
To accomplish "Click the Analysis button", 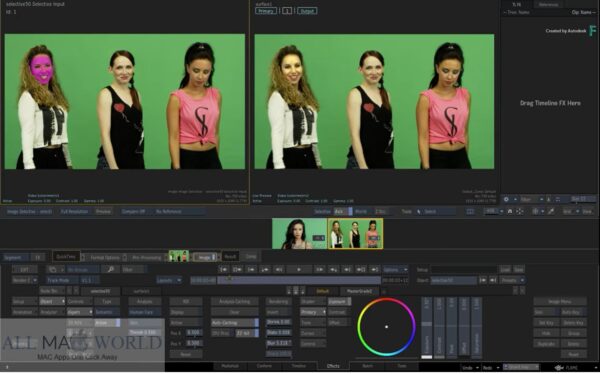I will pos(145,302).
